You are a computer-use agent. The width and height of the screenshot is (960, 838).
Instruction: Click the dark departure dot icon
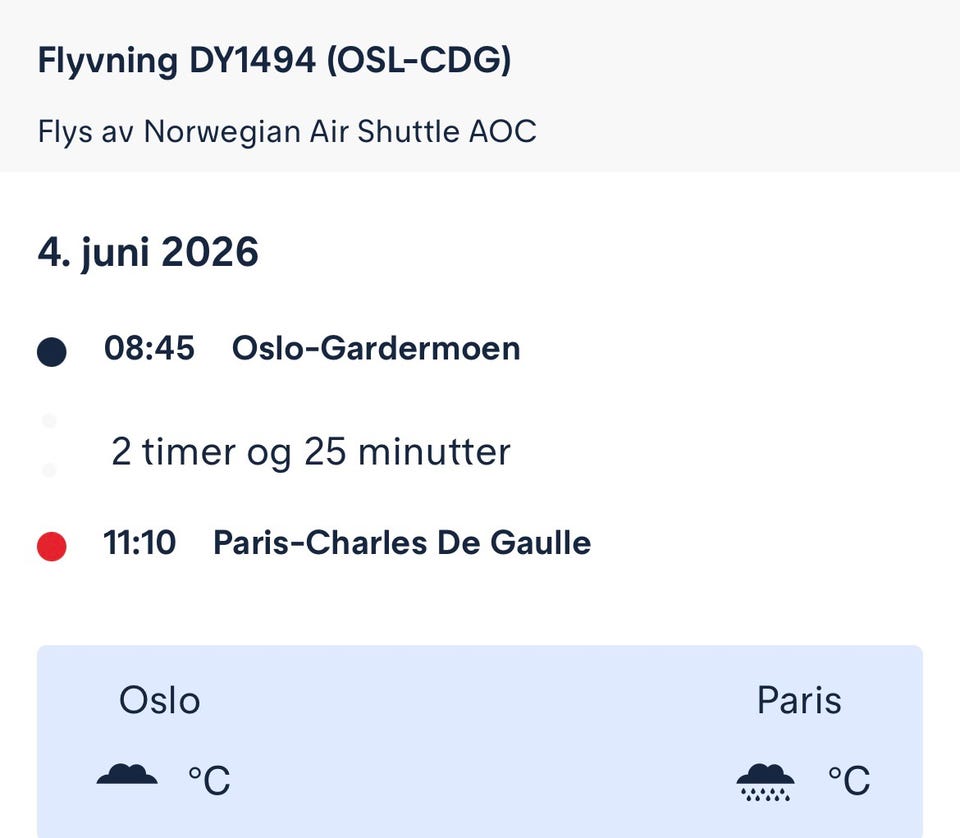click(x=51, y=352)
